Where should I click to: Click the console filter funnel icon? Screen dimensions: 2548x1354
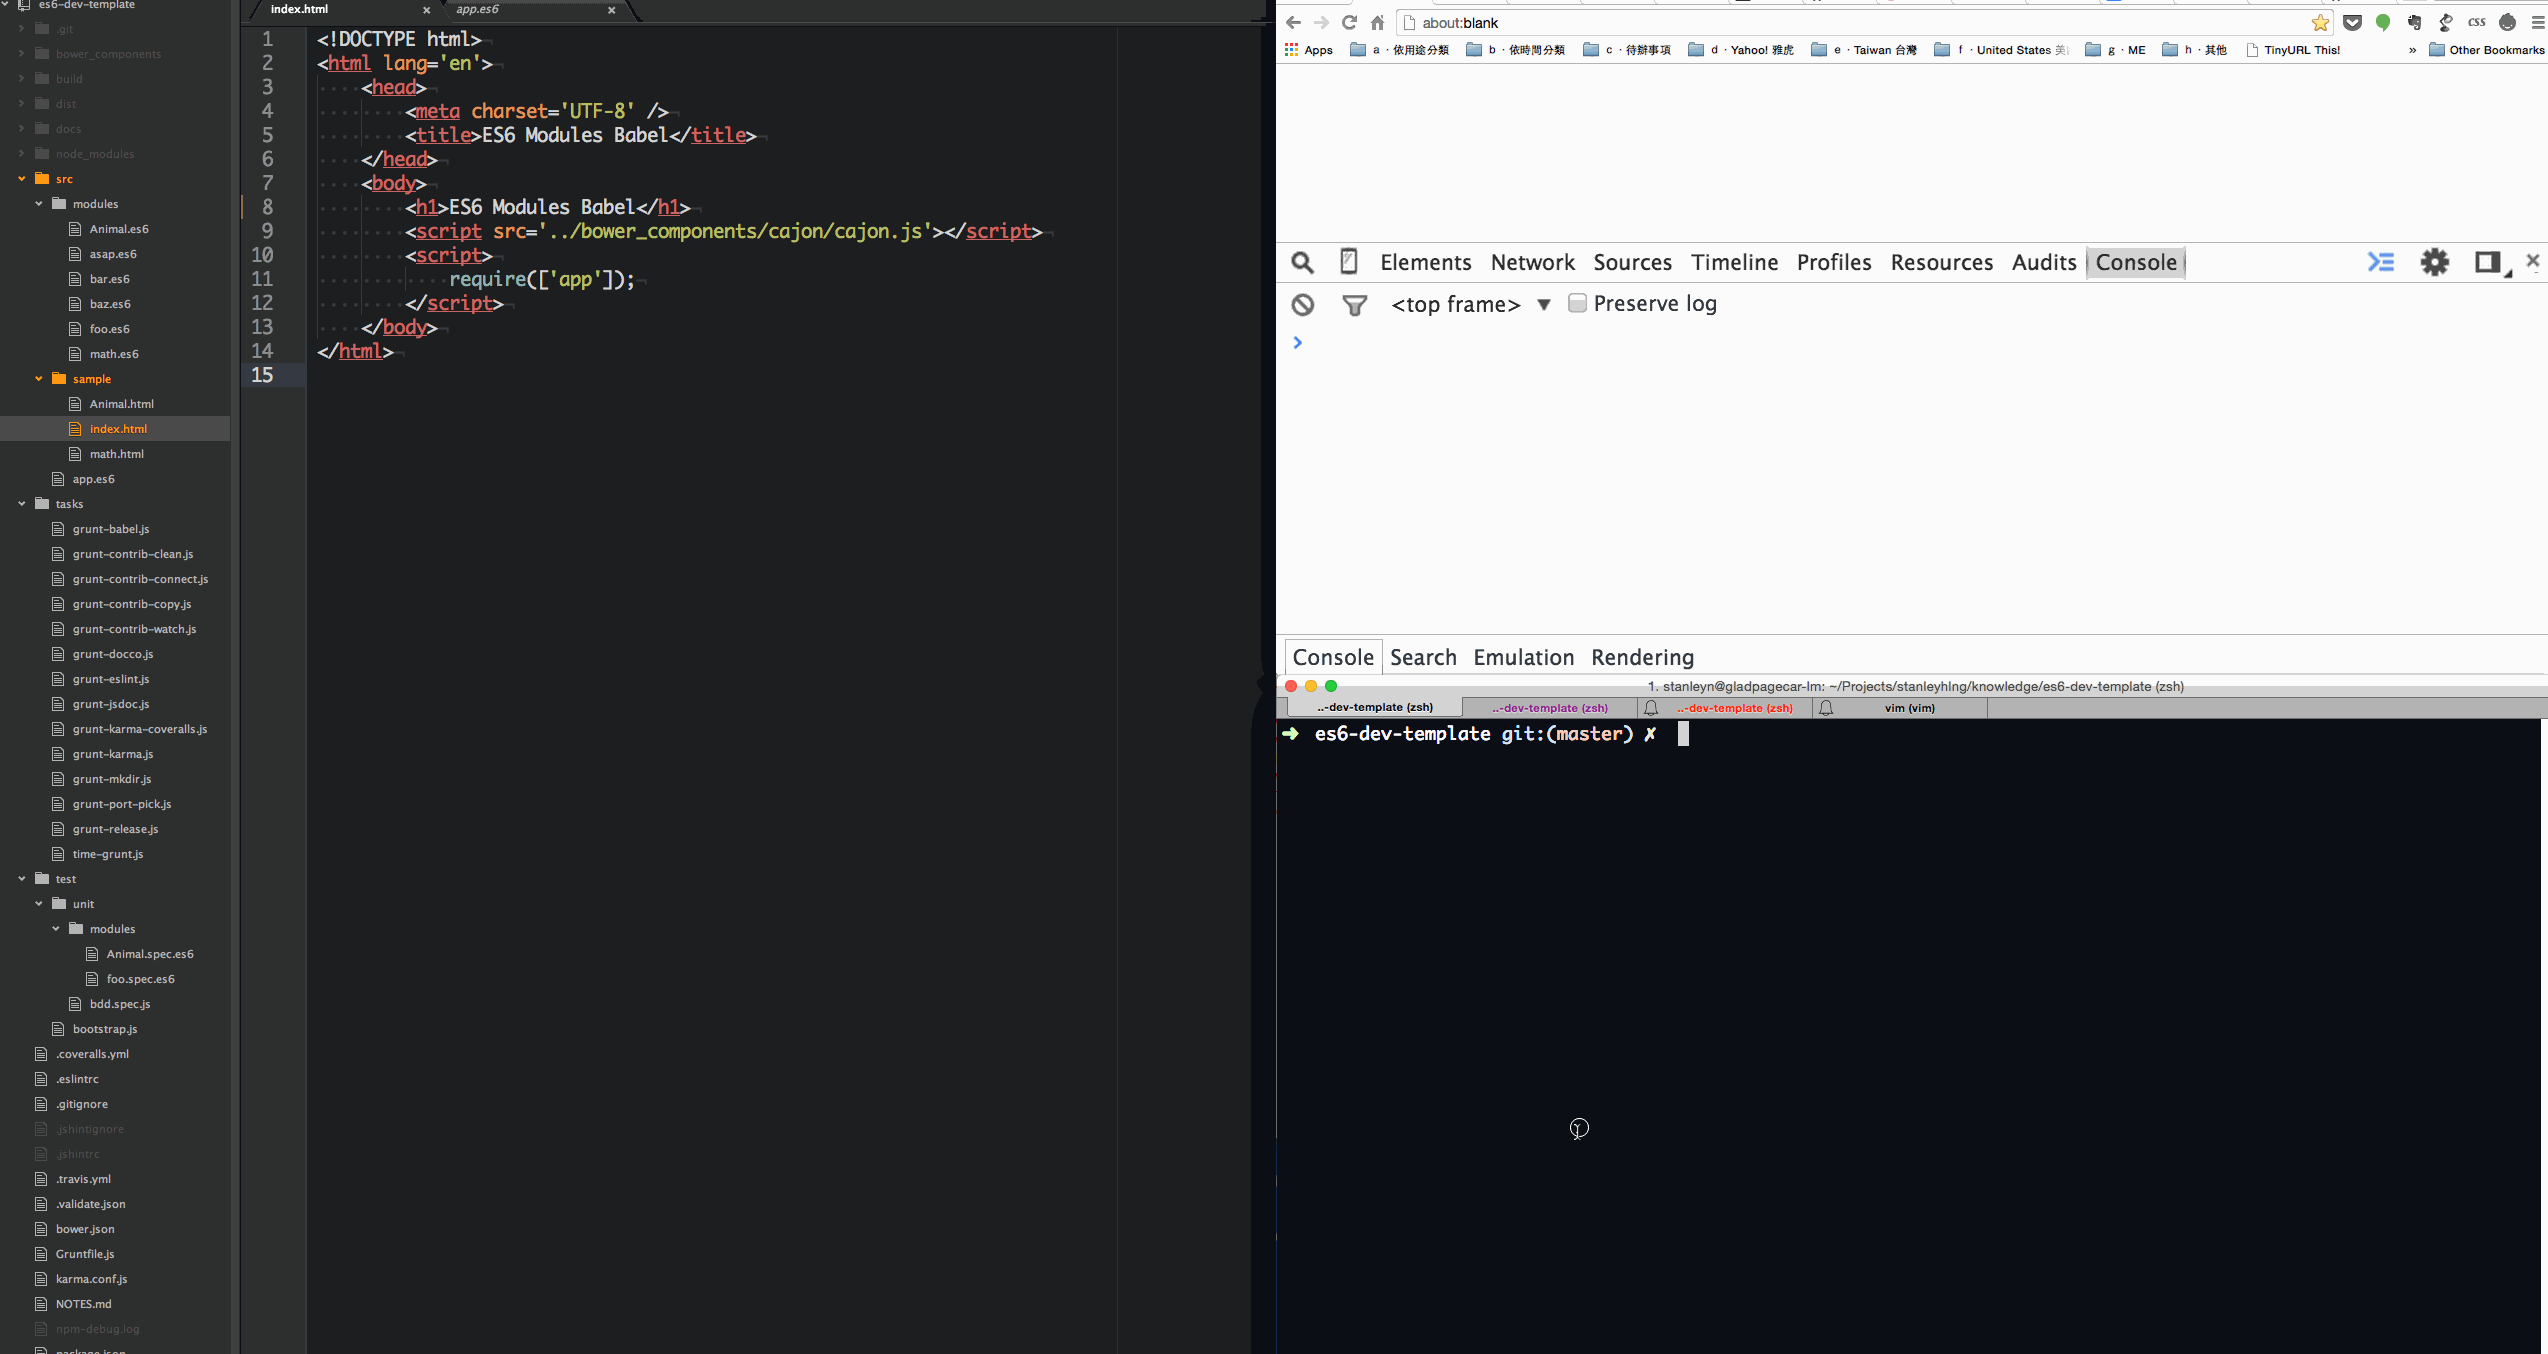click(1354, 305)
